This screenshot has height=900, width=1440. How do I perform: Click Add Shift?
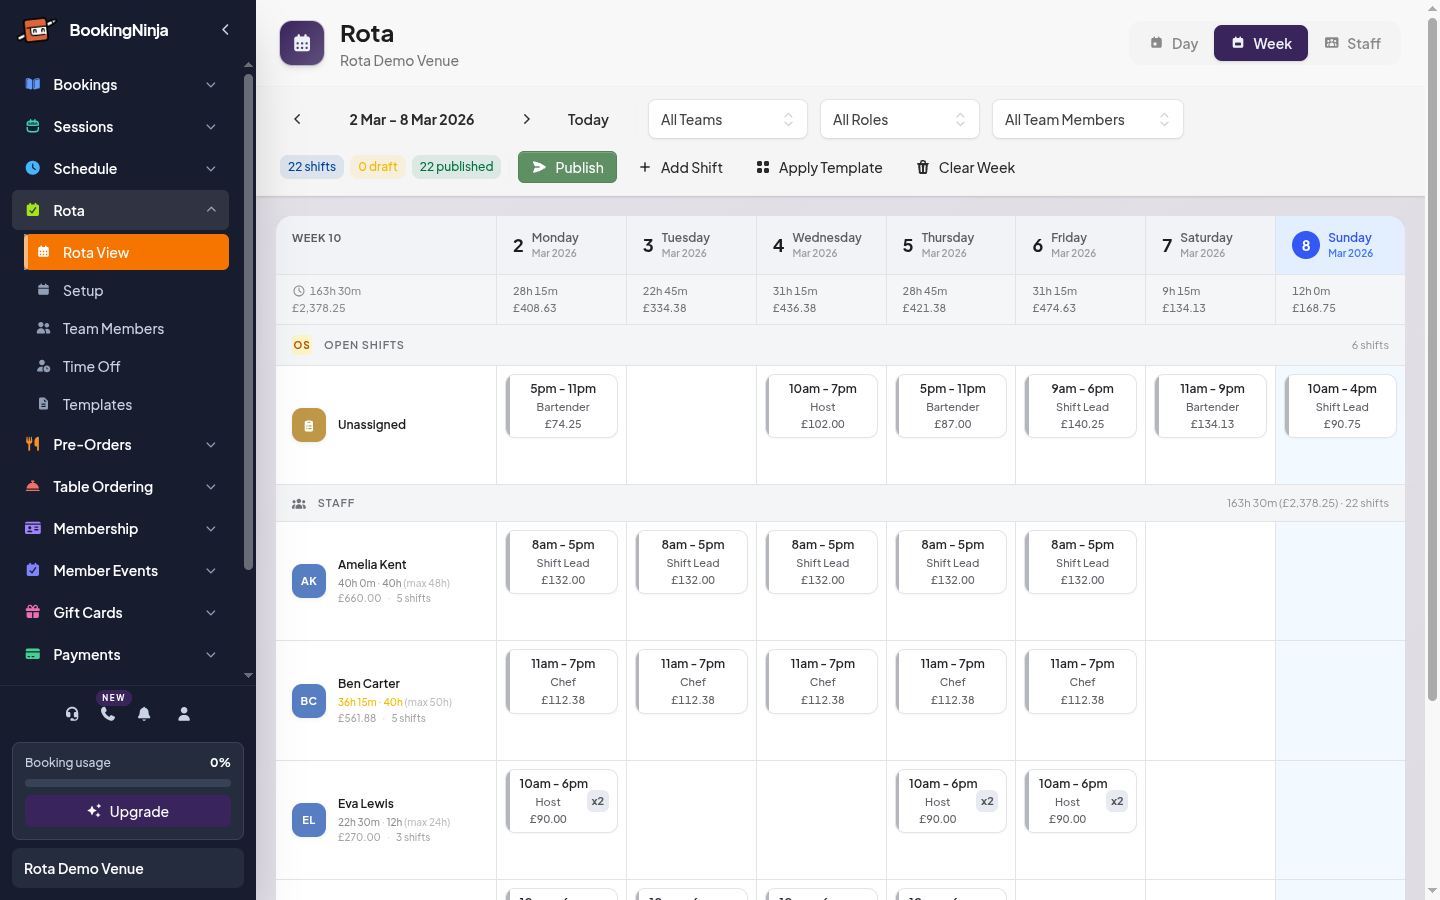[x=681, y=167]
